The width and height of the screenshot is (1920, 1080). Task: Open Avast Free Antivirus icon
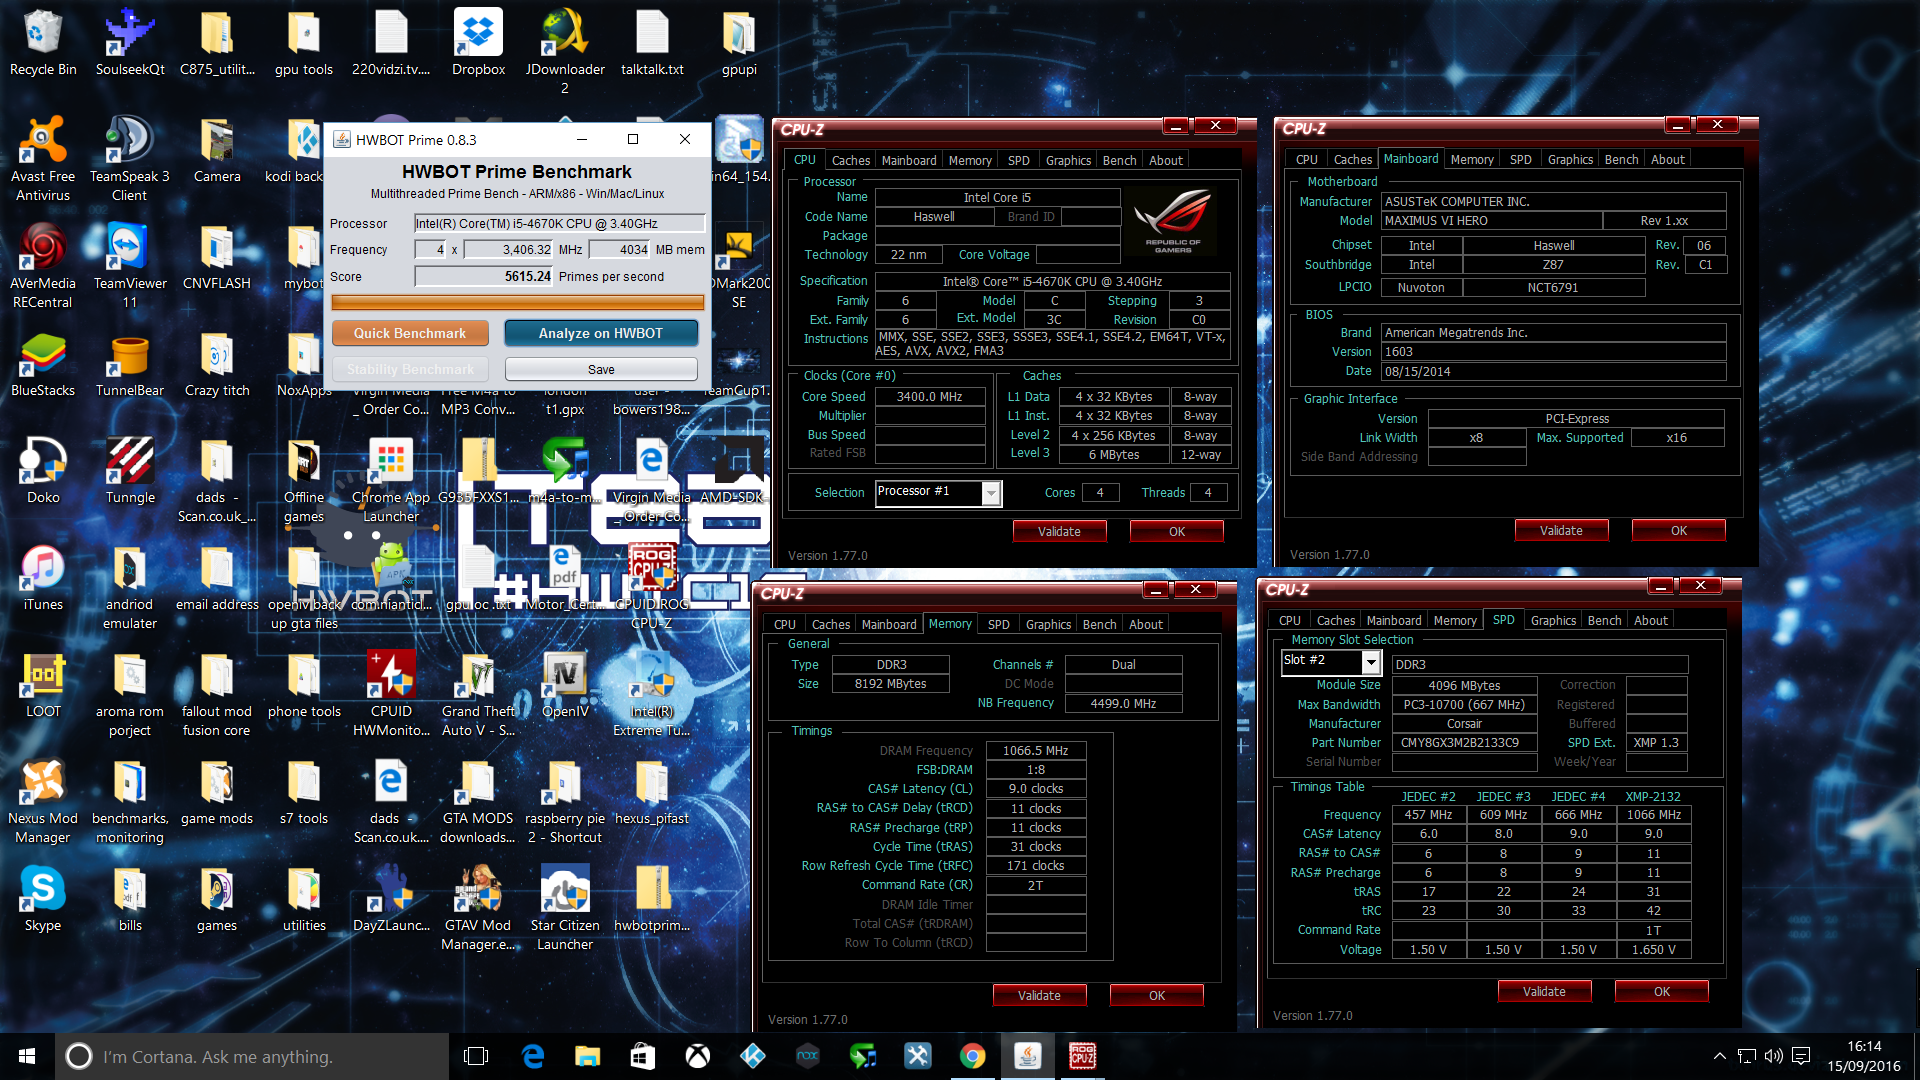43,158
